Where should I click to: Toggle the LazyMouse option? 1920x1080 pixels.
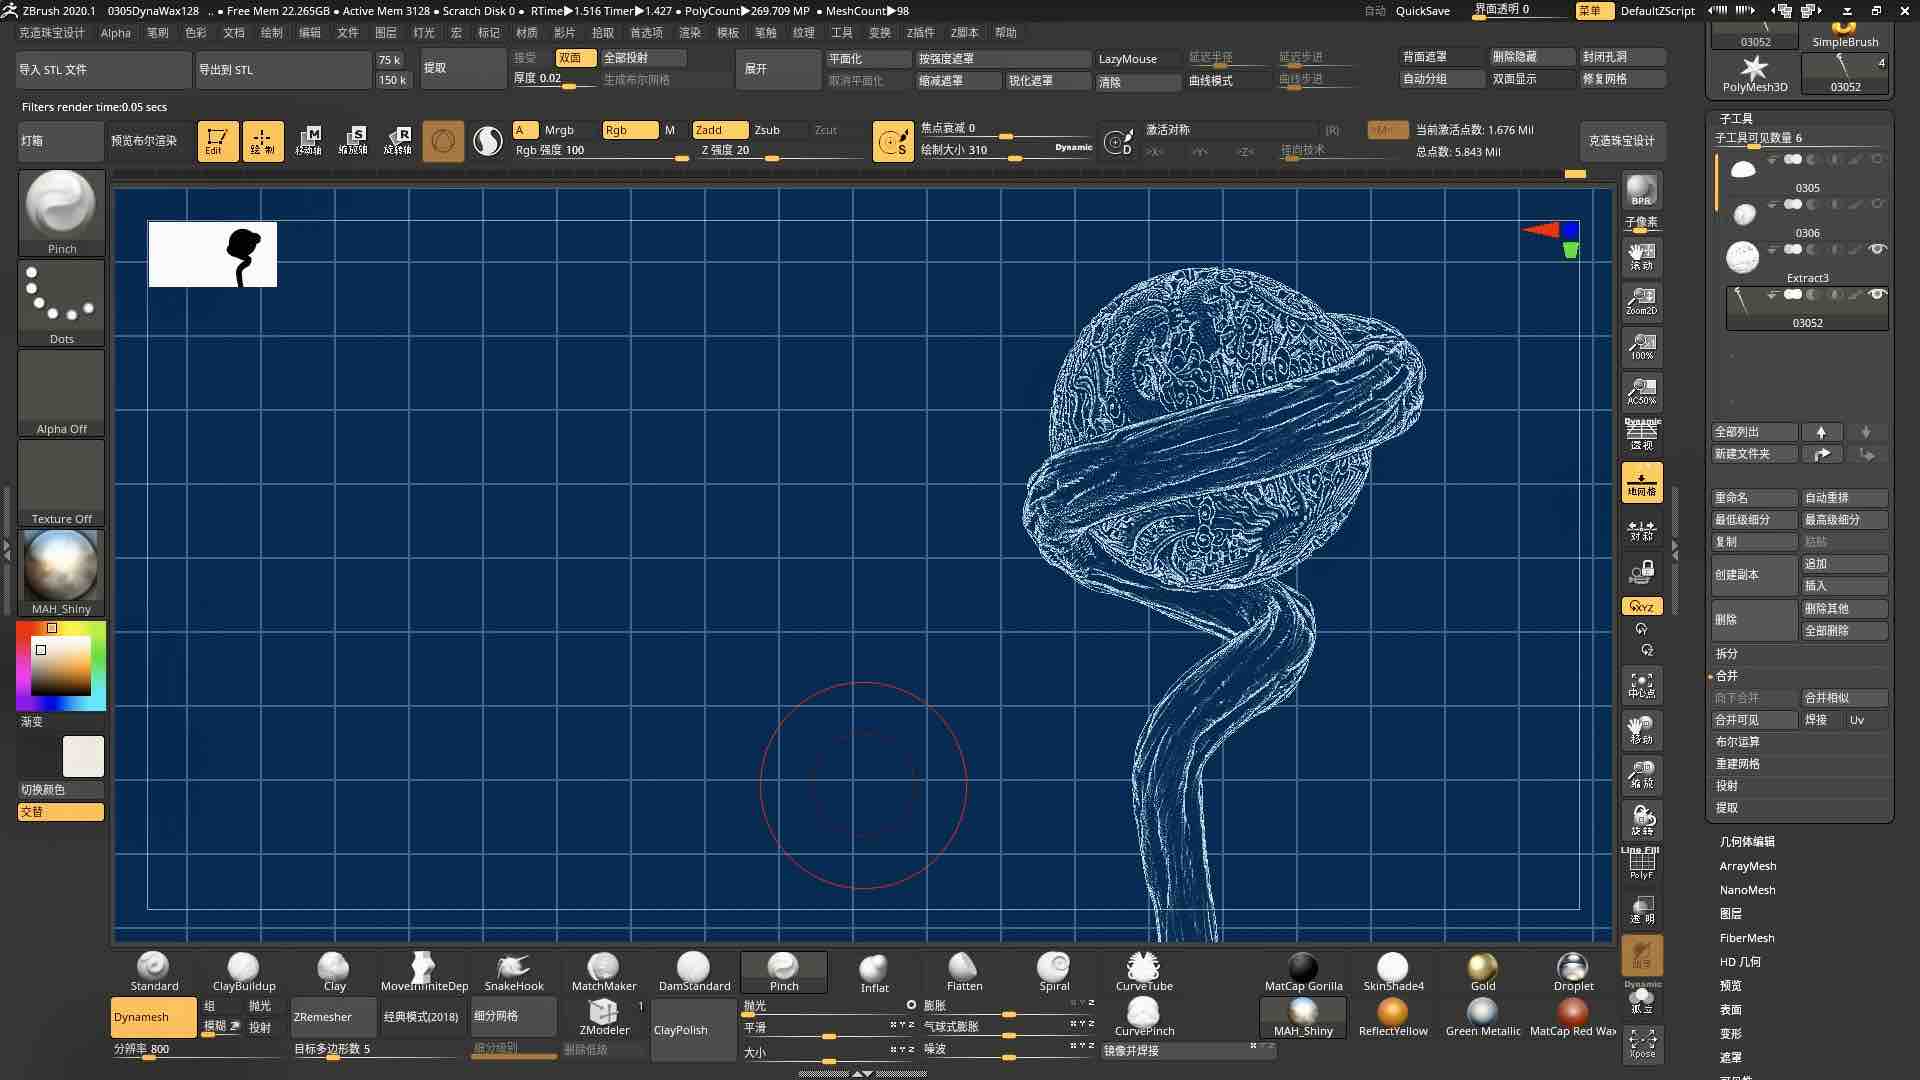coord(1128,58)
